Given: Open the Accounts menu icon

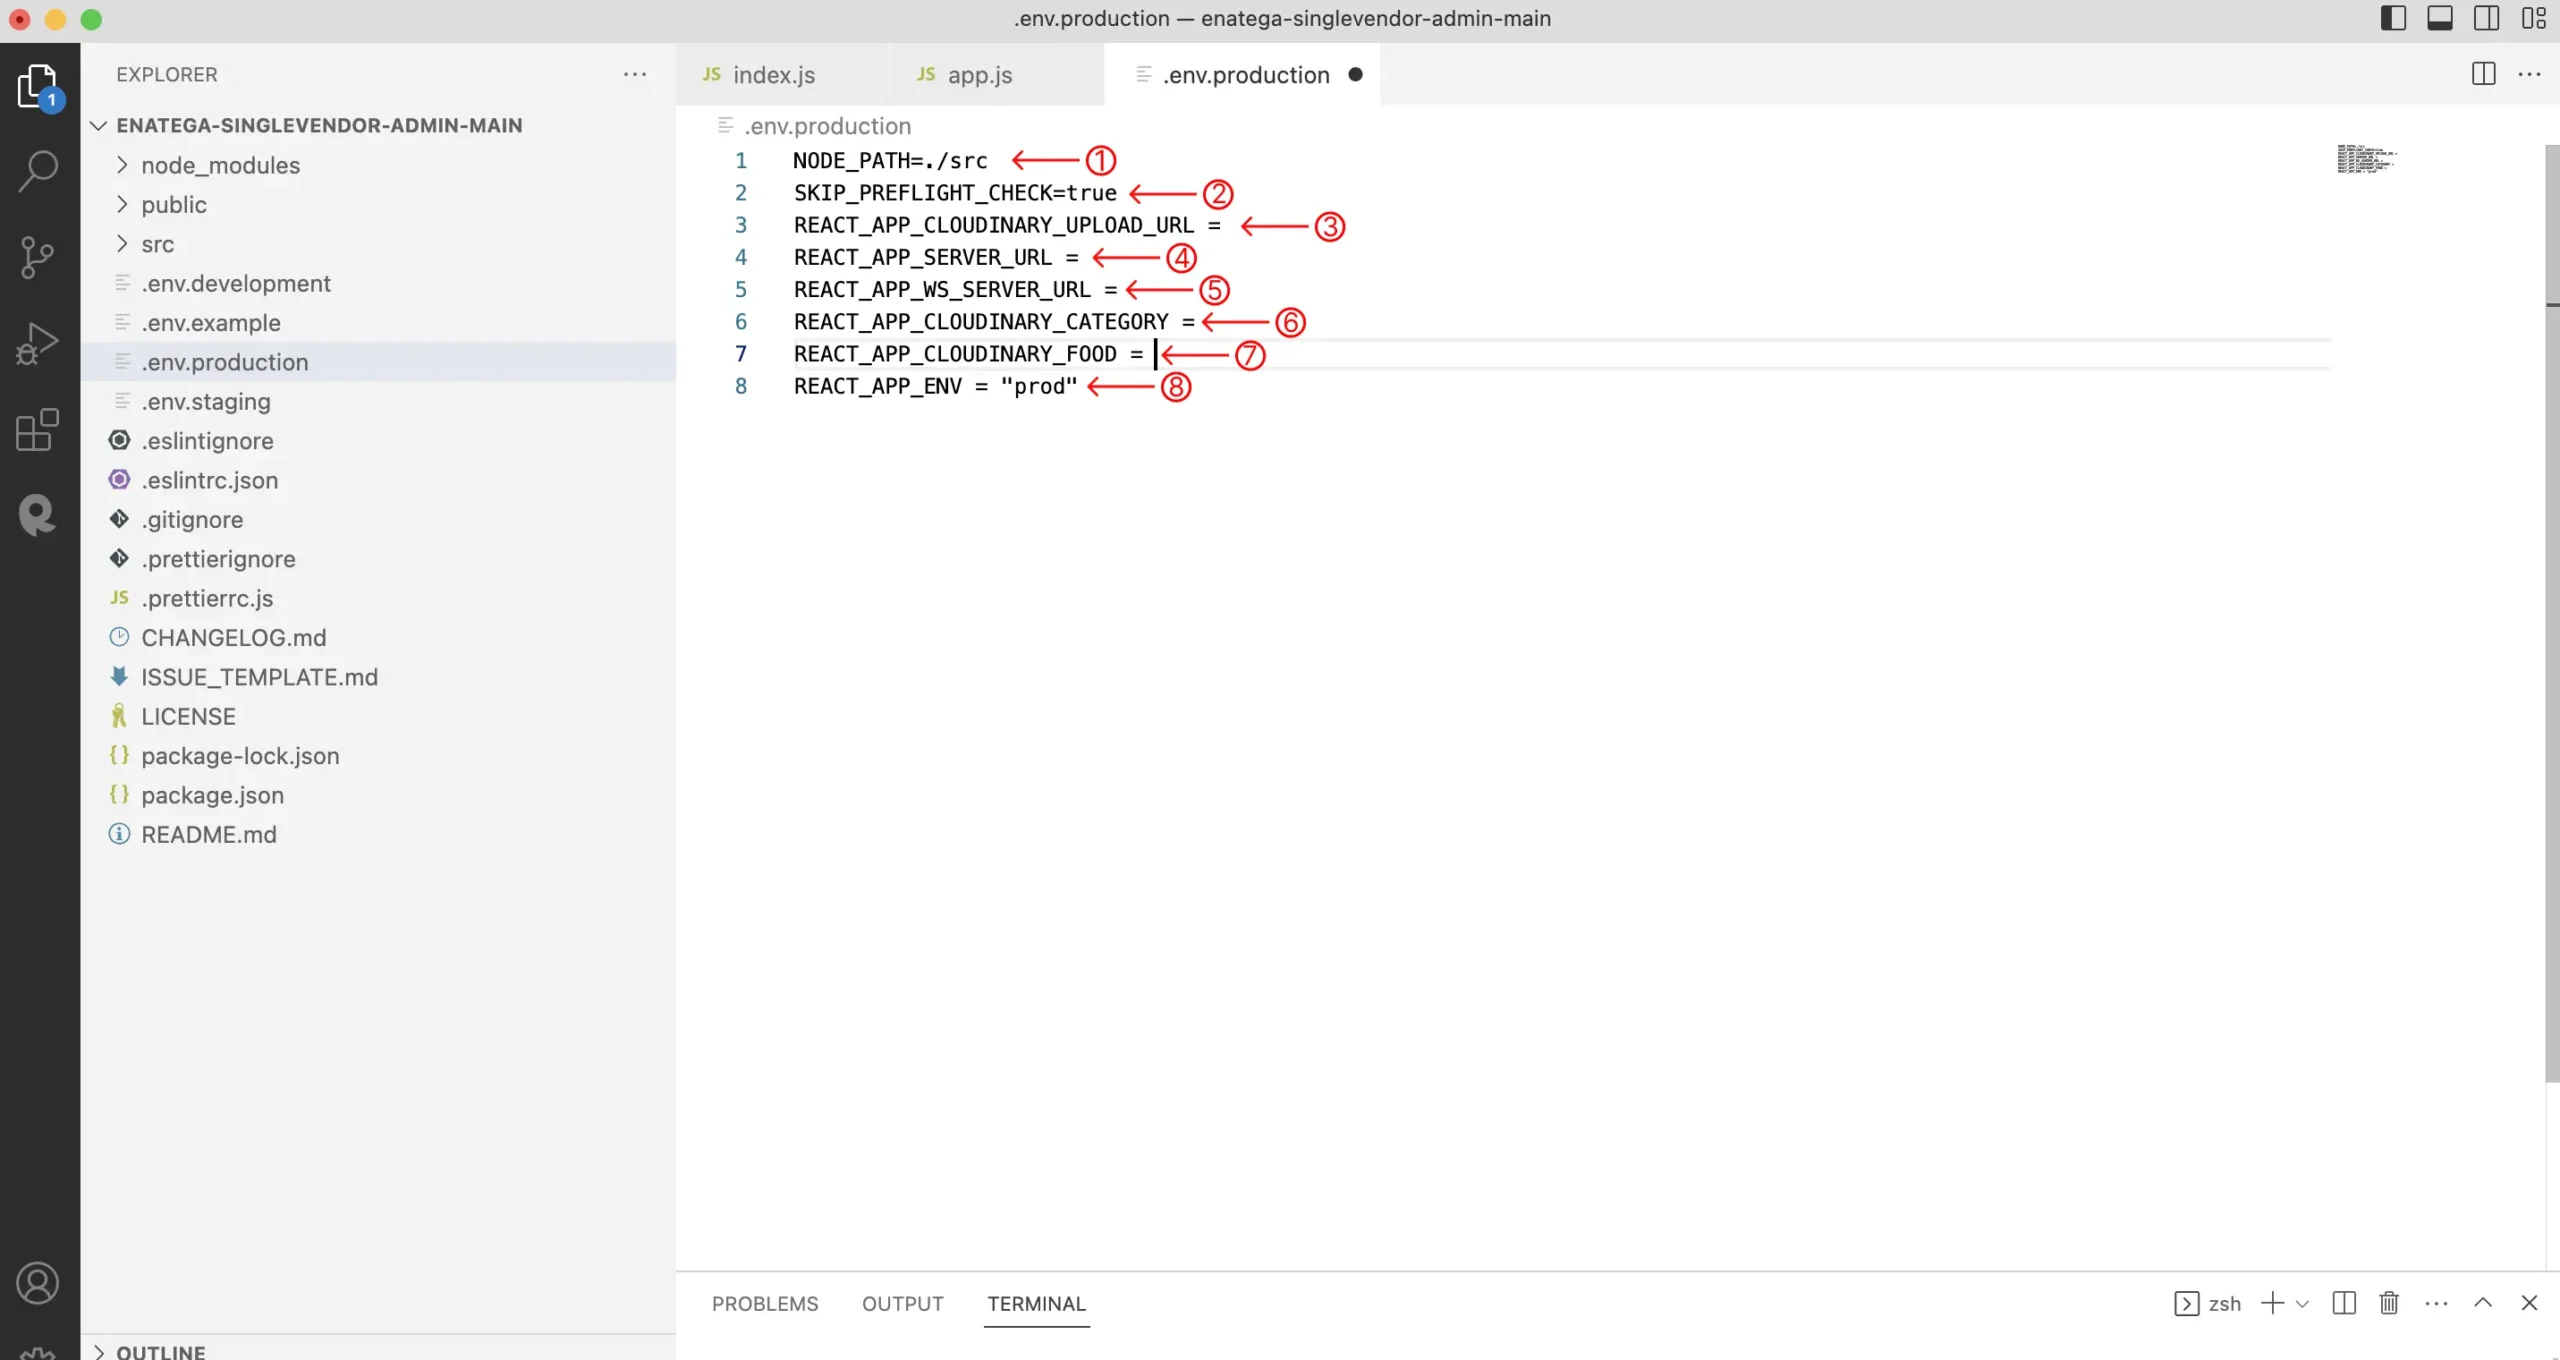Looking at the screenshot, I should click(38, 1283).
